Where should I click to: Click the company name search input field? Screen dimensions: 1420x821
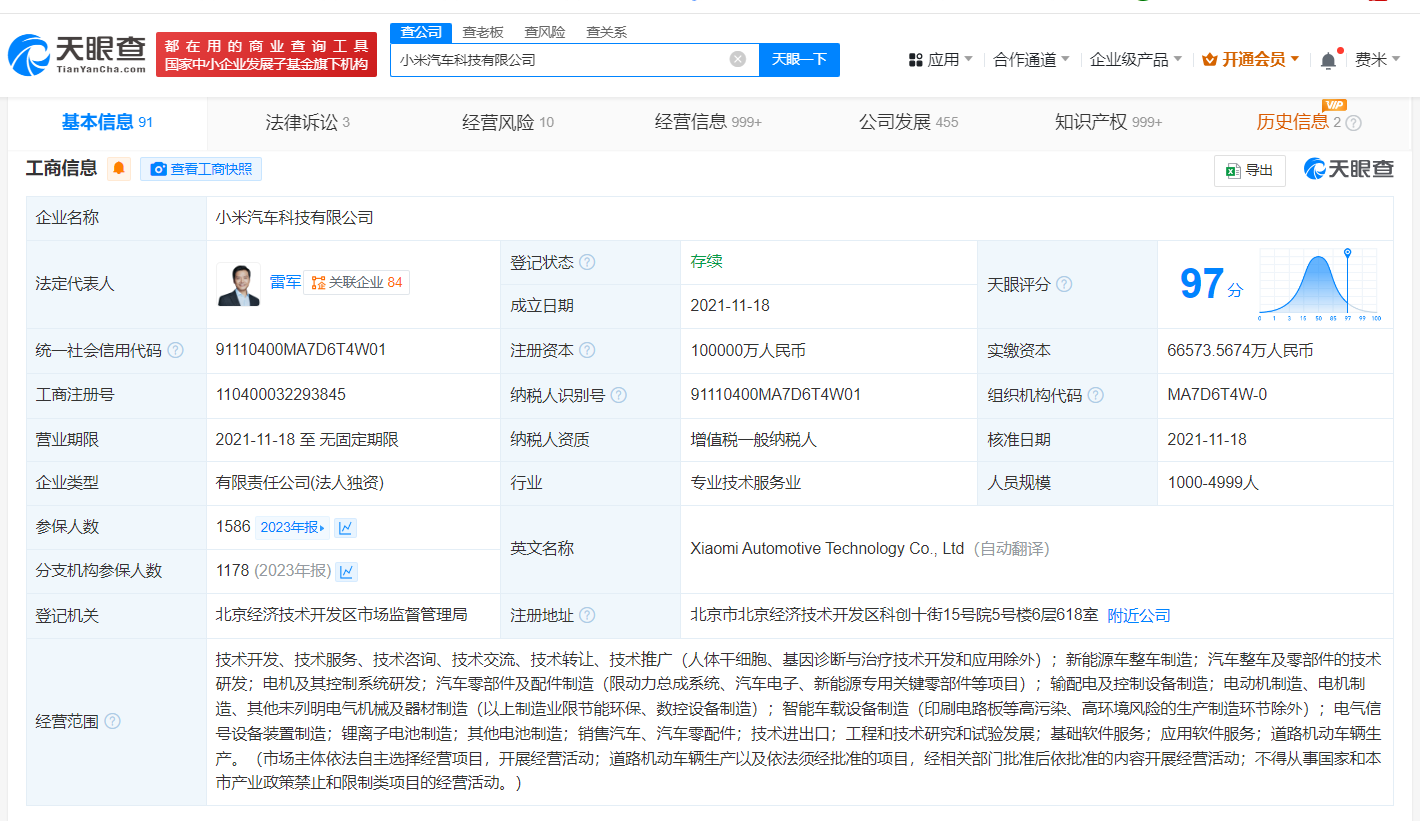560,60
